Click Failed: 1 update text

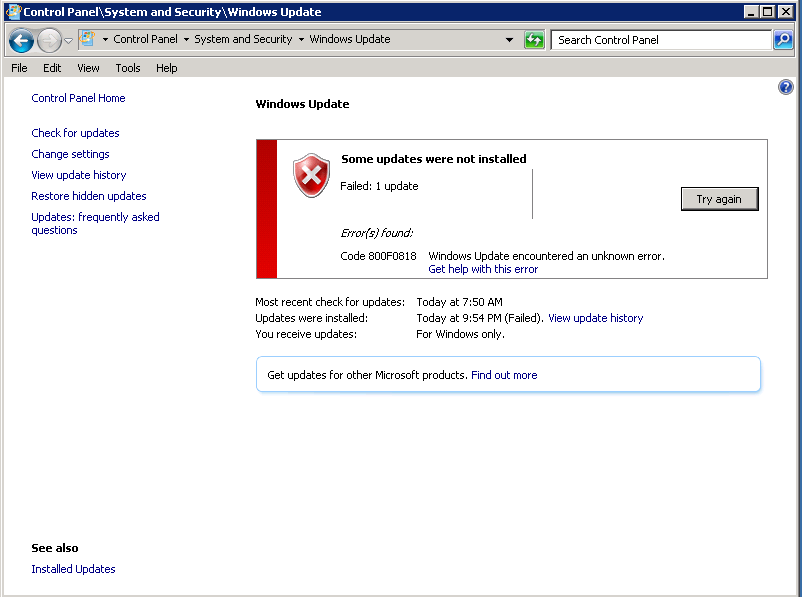coord(379,186)
